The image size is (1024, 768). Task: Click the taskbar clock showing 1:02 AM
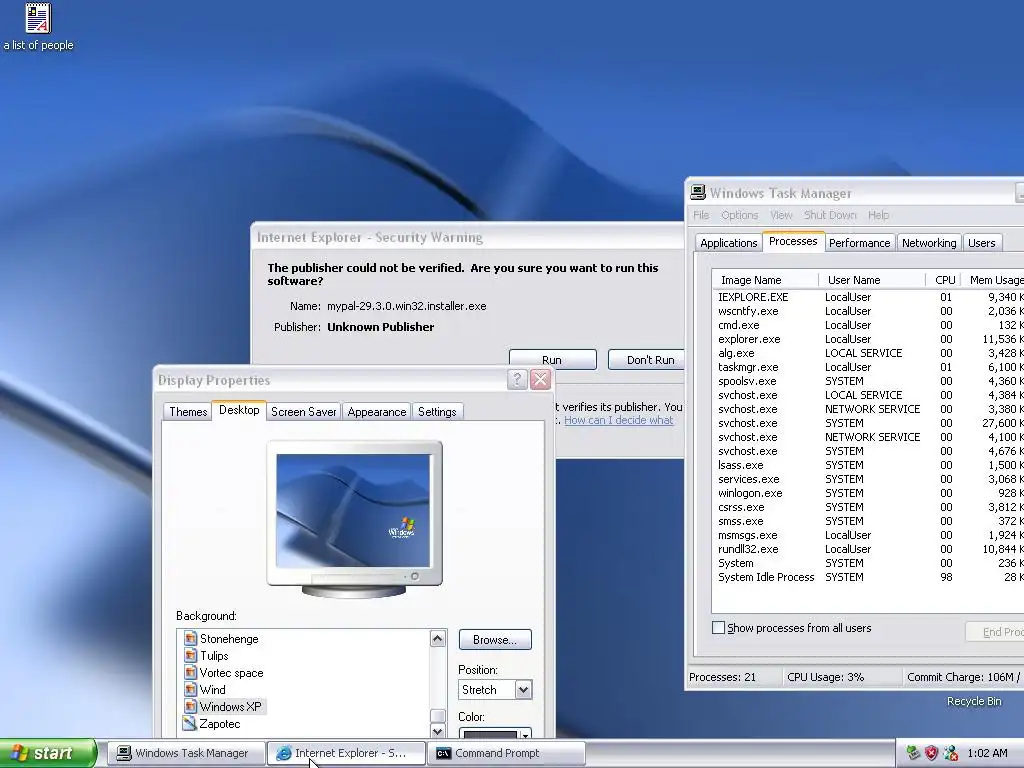(987, 753)
